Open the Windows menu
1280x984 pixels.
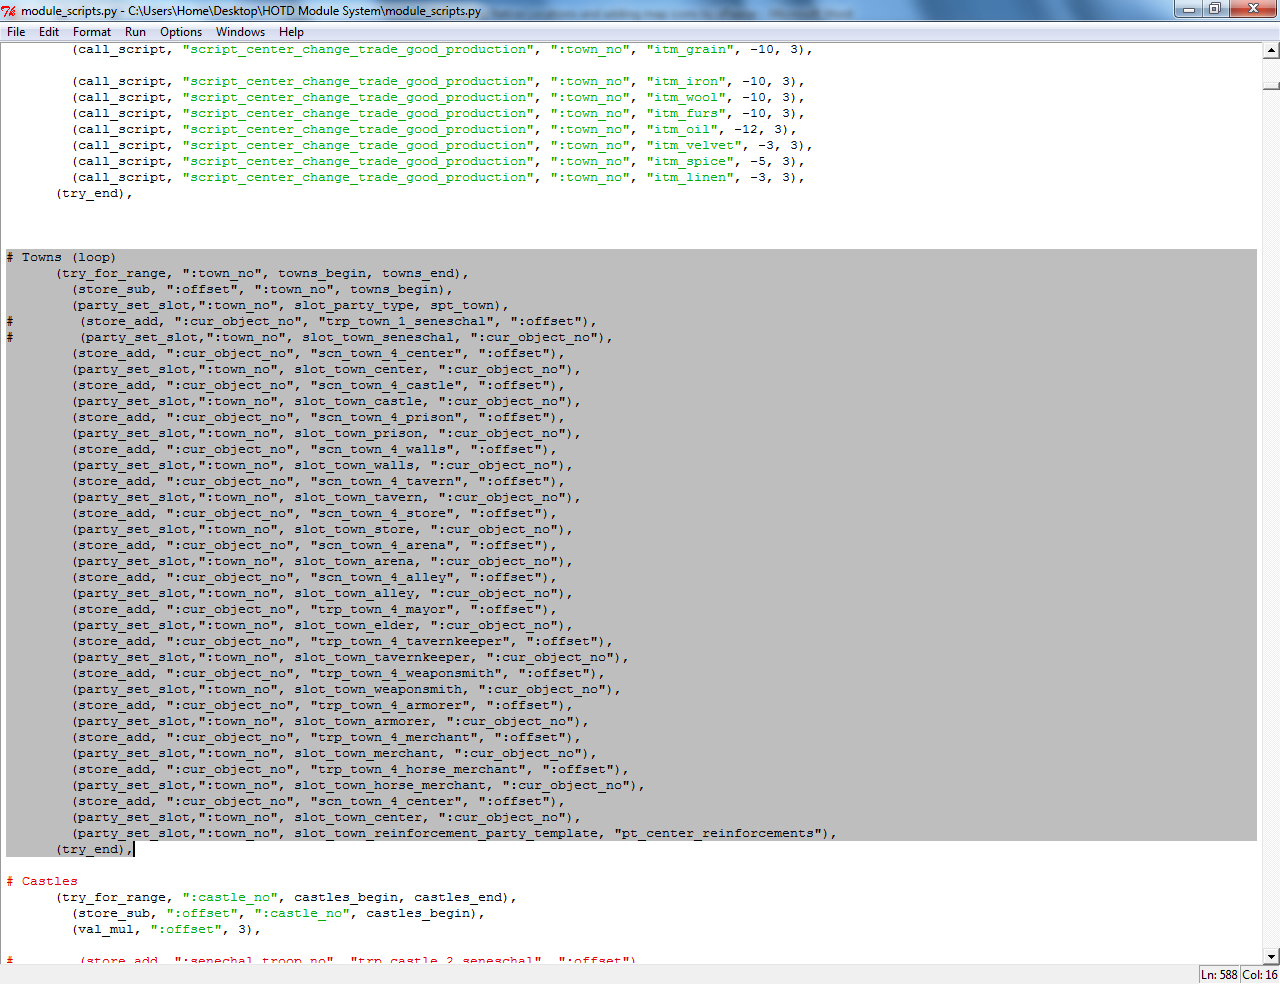tap(240, 32)
